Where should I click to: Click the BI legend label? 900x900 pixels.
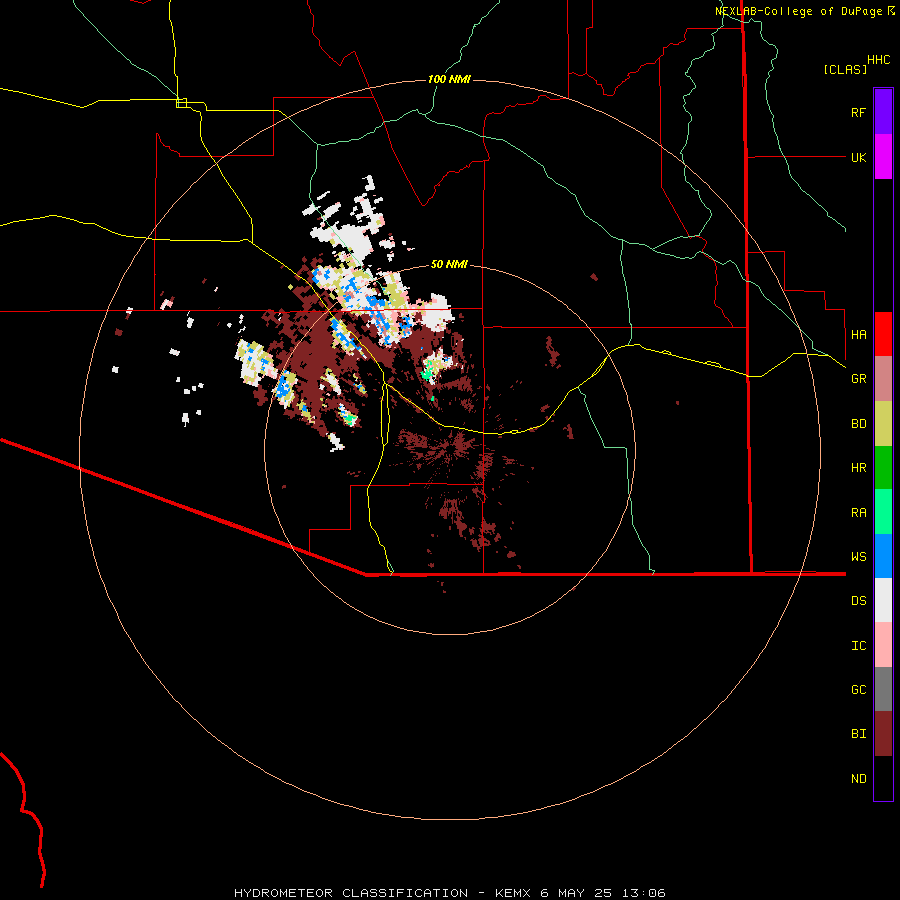tap(858, 734)
